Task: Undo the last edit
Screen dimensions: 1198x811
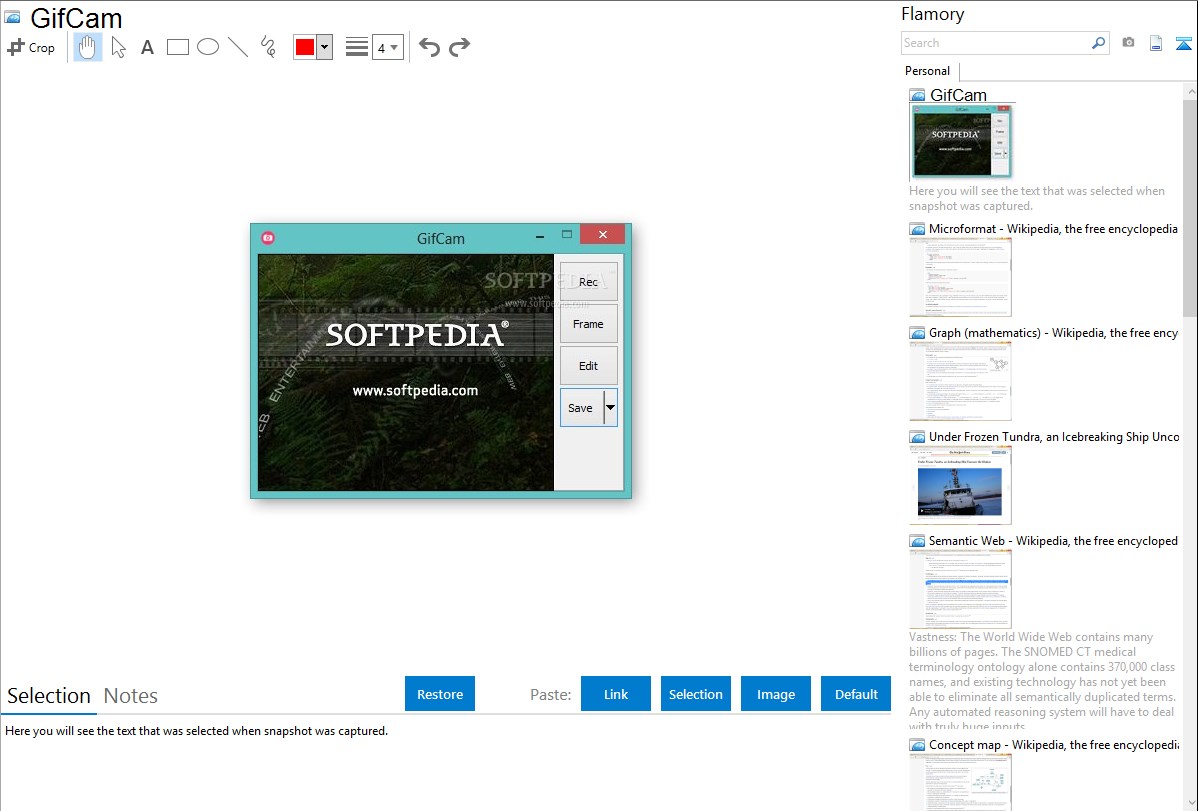Action: point(429,47)
